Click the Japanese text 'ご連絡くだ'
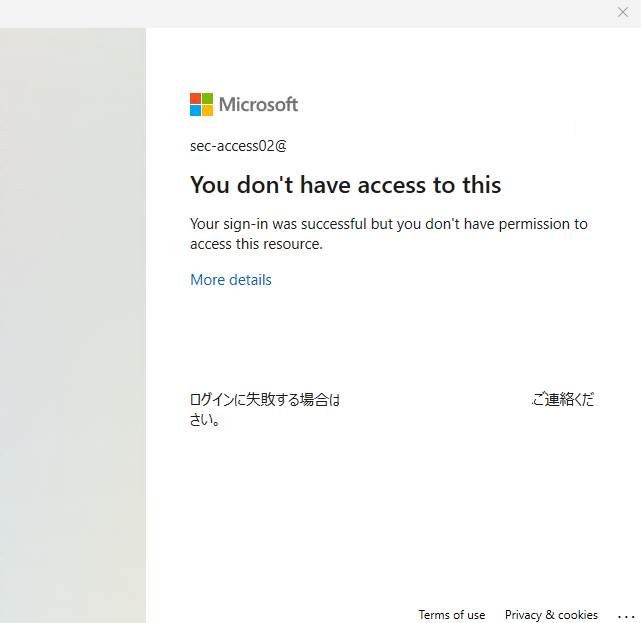 click(563, 399)
